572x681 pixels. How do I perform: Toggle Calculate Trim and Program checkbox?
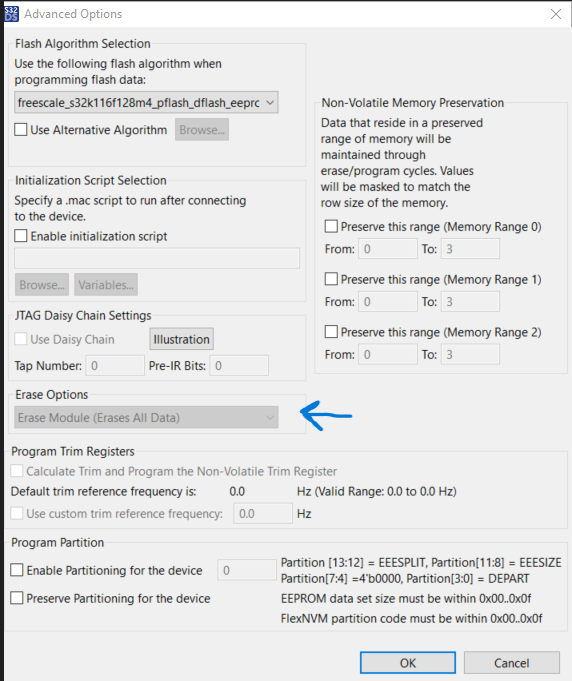[x=17, y=471]
